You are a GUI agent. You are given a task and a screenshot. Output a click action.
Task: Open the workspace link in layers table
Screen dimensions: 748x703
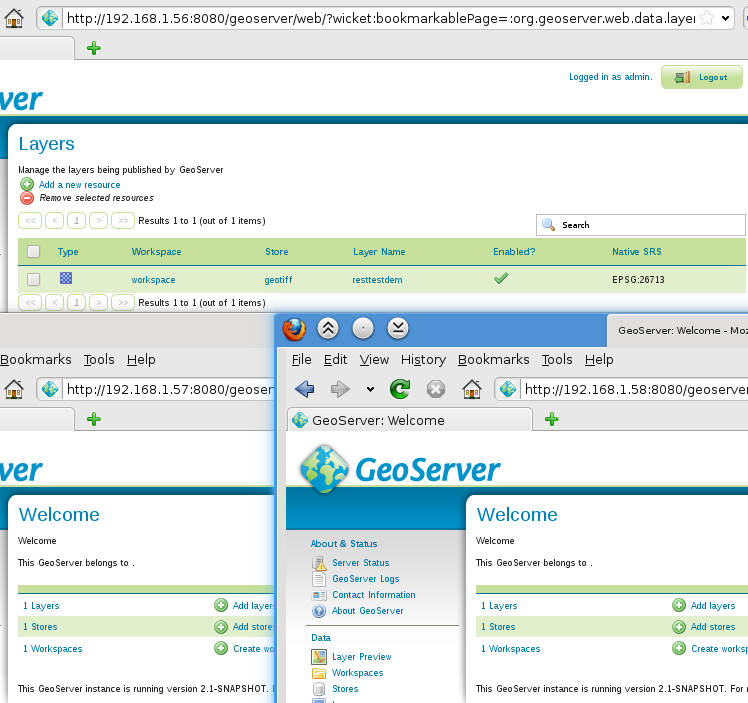click(153, 279)
